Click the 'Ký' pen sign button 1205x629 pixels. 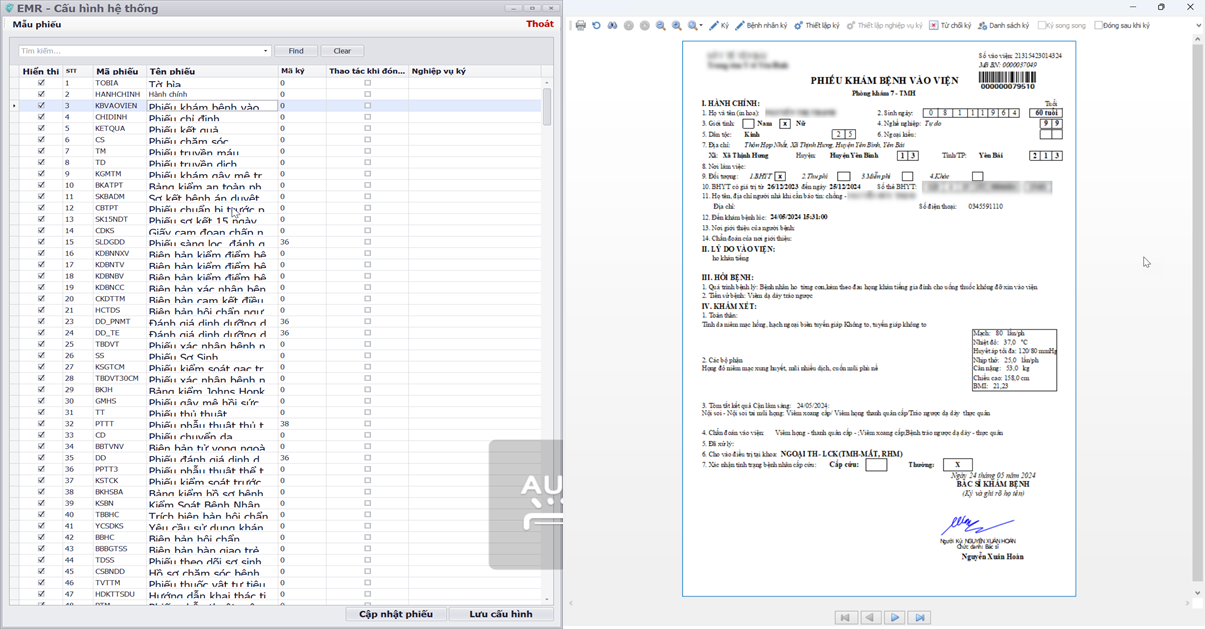719,26
